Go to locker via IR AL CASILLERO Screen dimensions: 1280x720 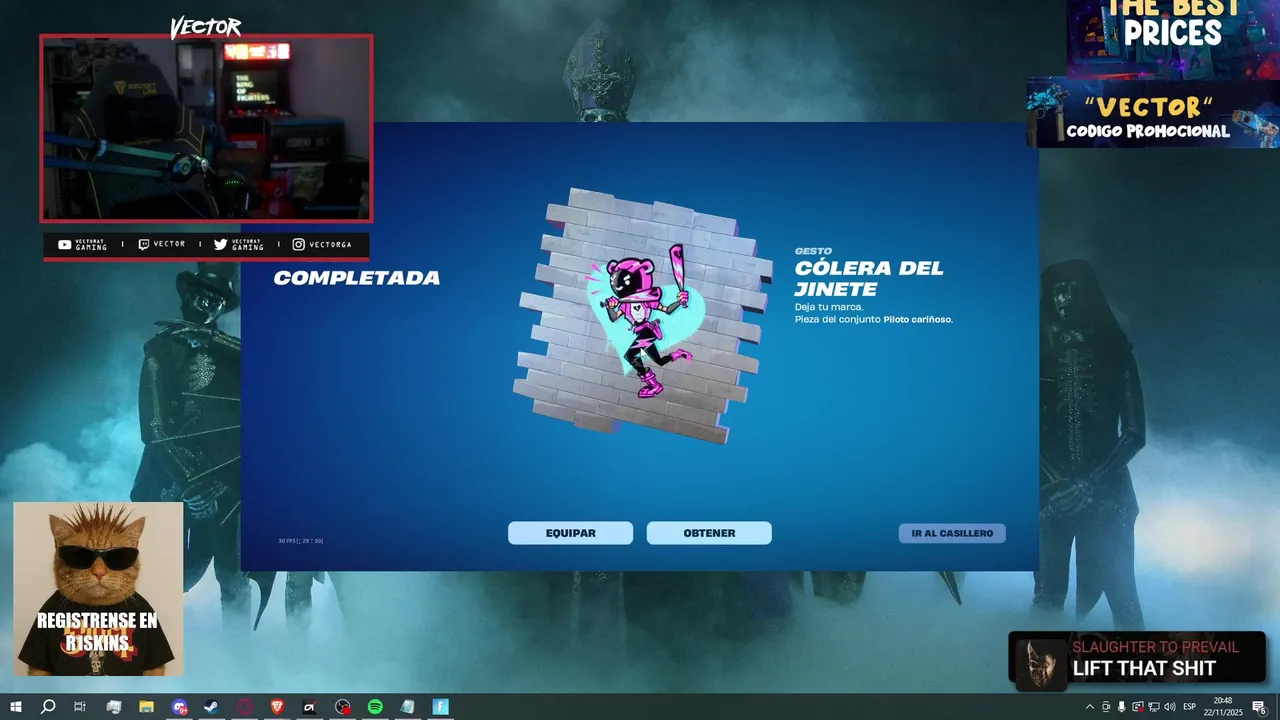click(952, 533)
